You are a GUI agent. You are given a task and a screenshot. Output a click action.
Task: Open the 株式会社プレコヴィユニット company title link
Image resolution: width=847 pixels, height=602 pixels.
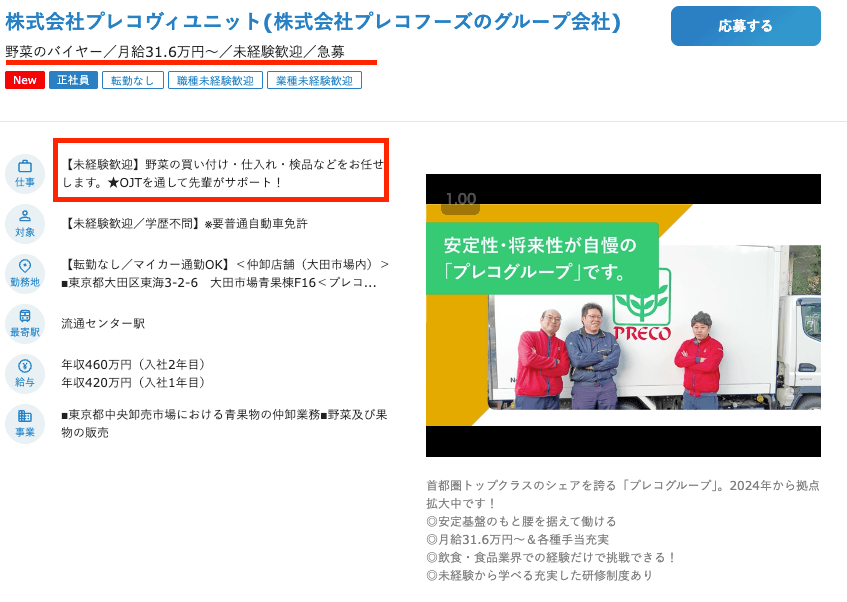[x=313, y=22]
